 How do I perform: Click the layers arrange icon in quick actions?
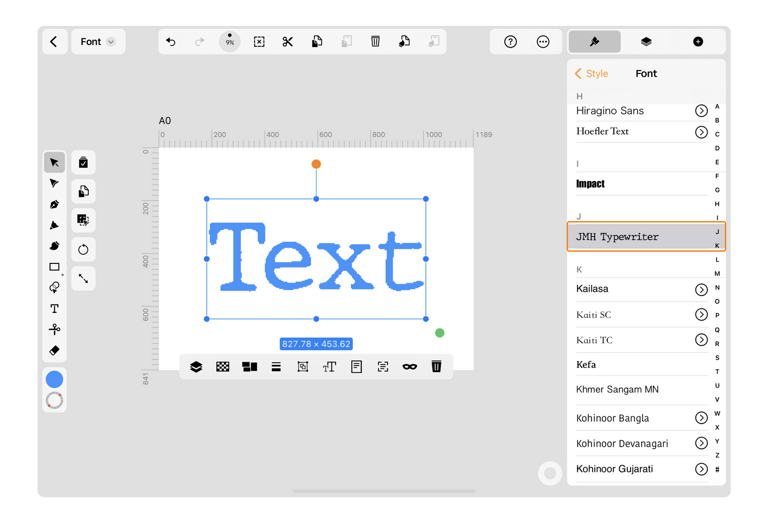click(x=196, y=366)
